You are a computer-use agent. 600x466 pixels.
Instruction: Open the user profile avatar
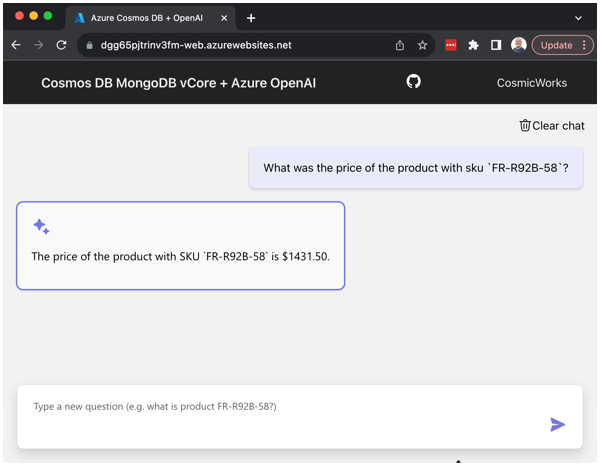point(518,45)
